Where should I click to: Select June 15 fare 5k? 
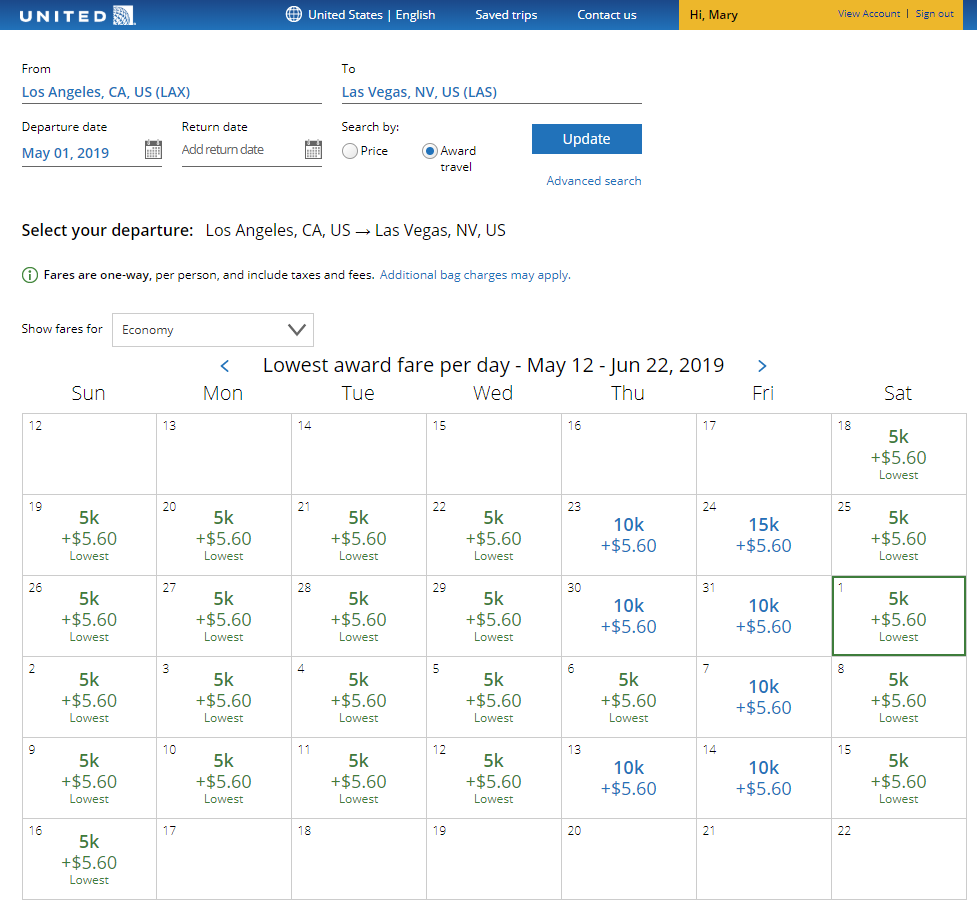pyautogui.click(x=898, y=778)
